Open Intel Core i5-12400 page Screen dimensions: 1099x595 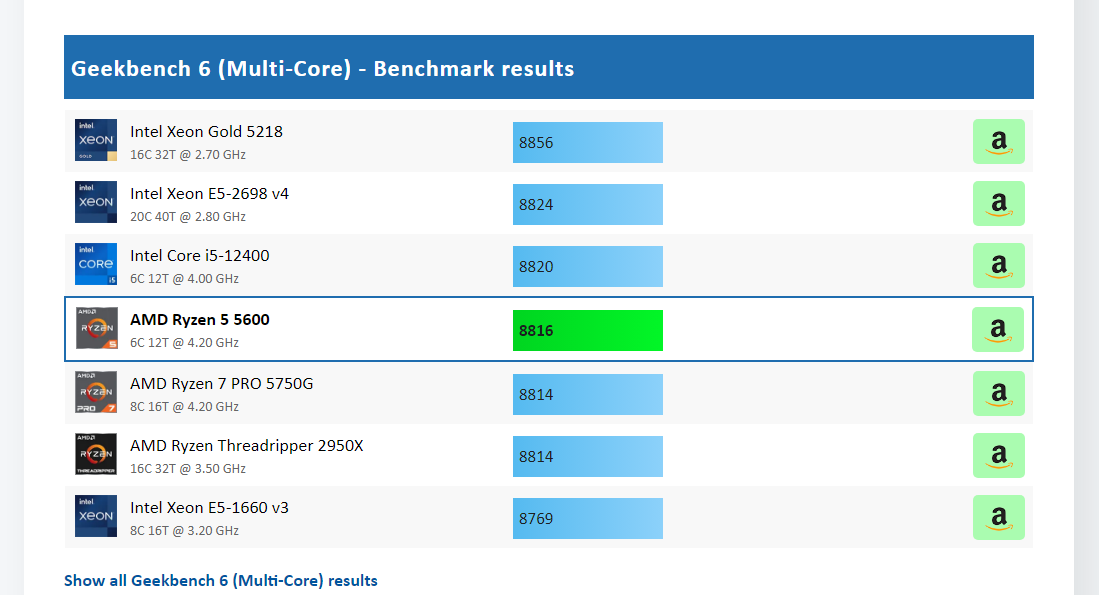[200, 256]
